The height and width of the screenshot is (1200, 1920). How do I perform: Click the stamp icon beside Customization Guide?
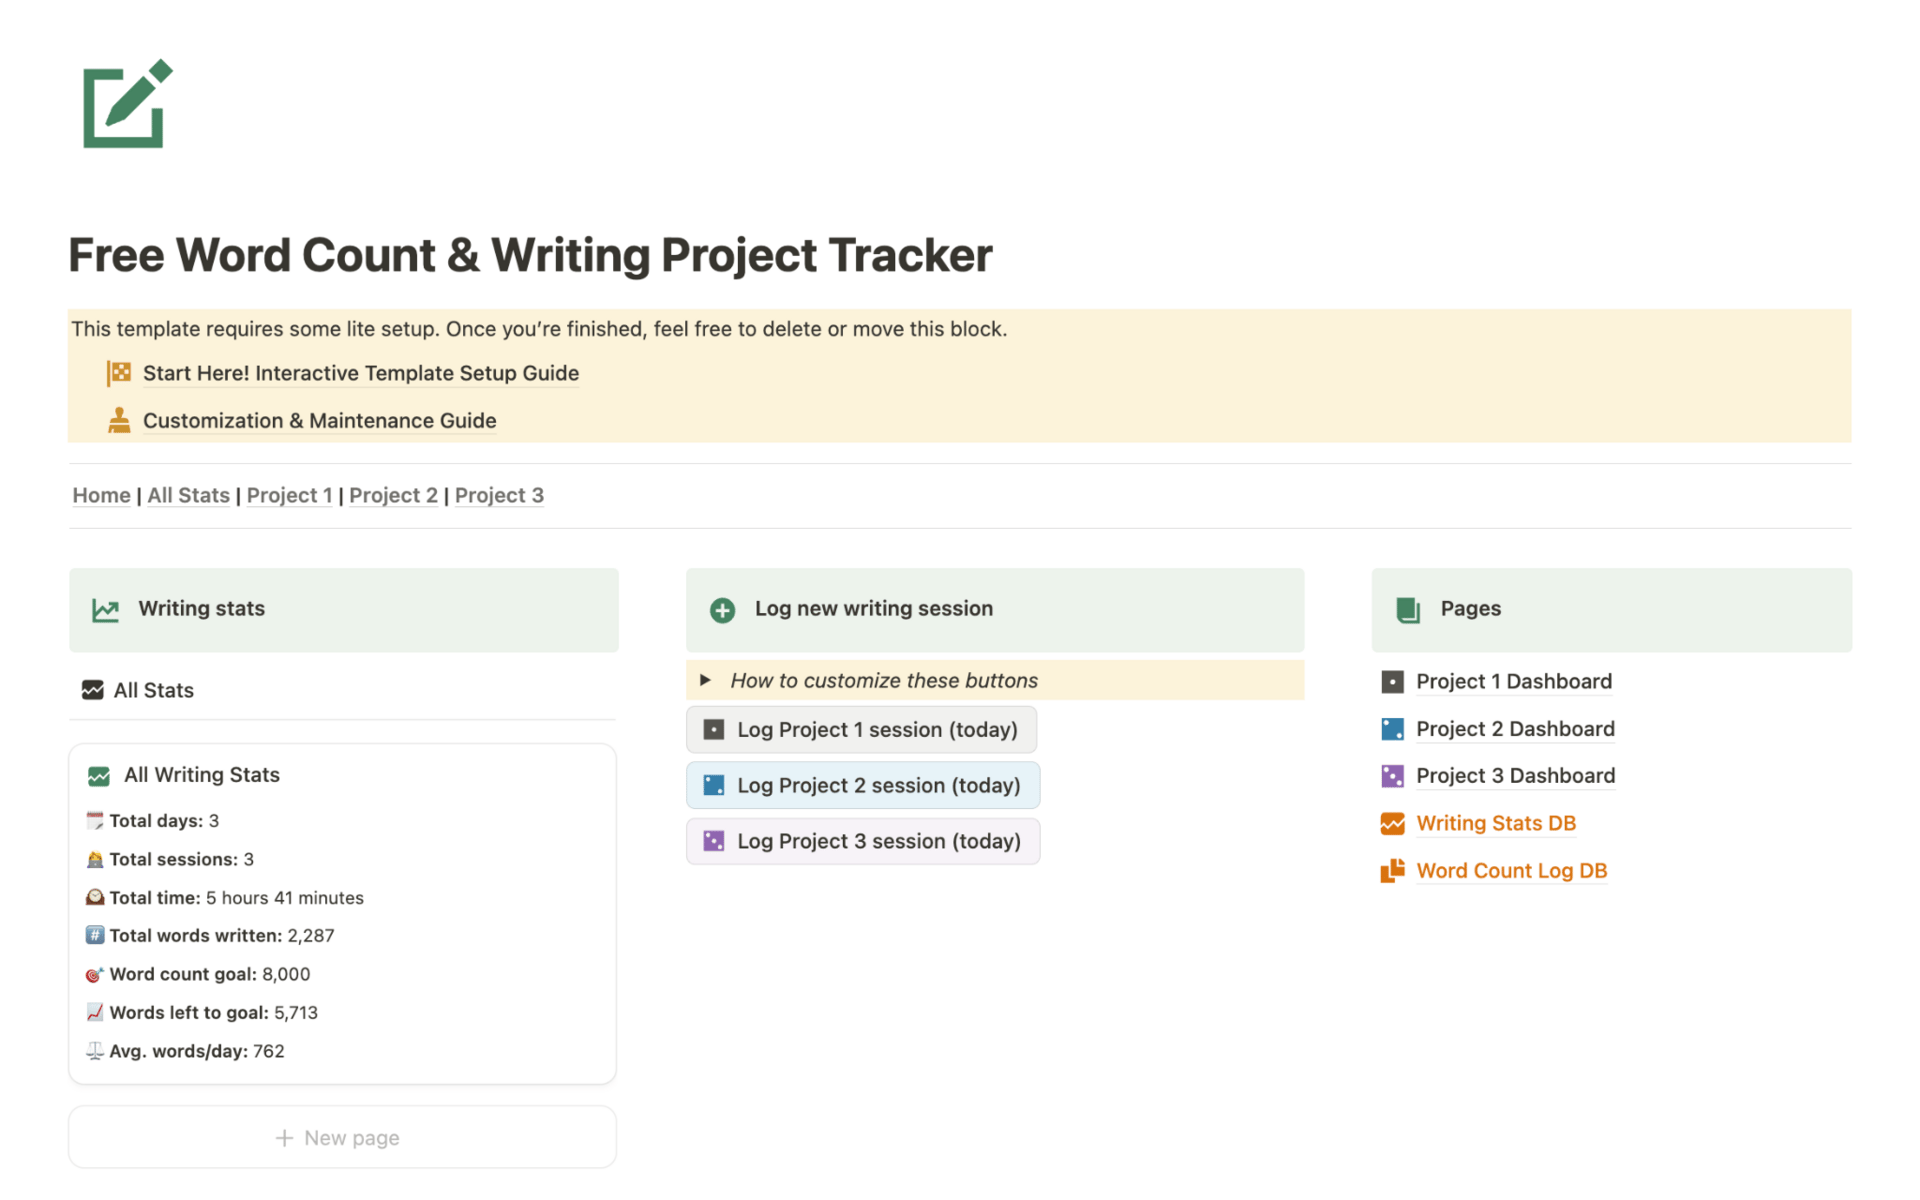point(119,421)
